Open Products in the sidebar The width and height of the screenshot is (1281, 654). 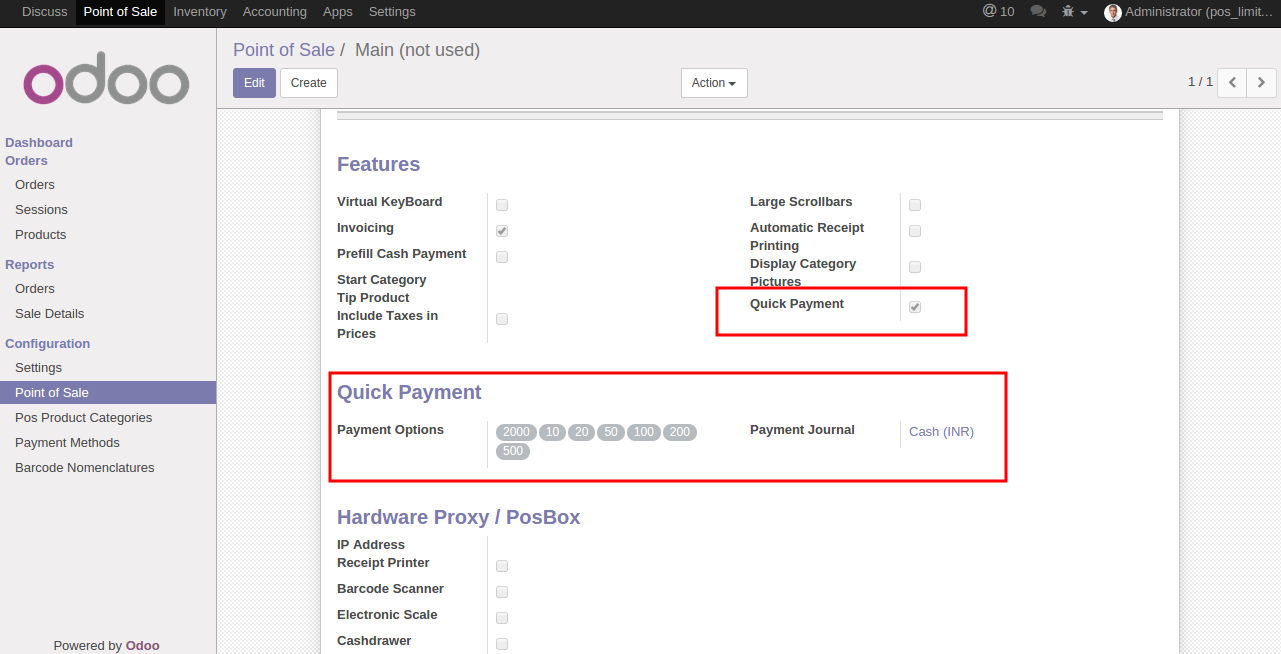(x=40, y=235)
